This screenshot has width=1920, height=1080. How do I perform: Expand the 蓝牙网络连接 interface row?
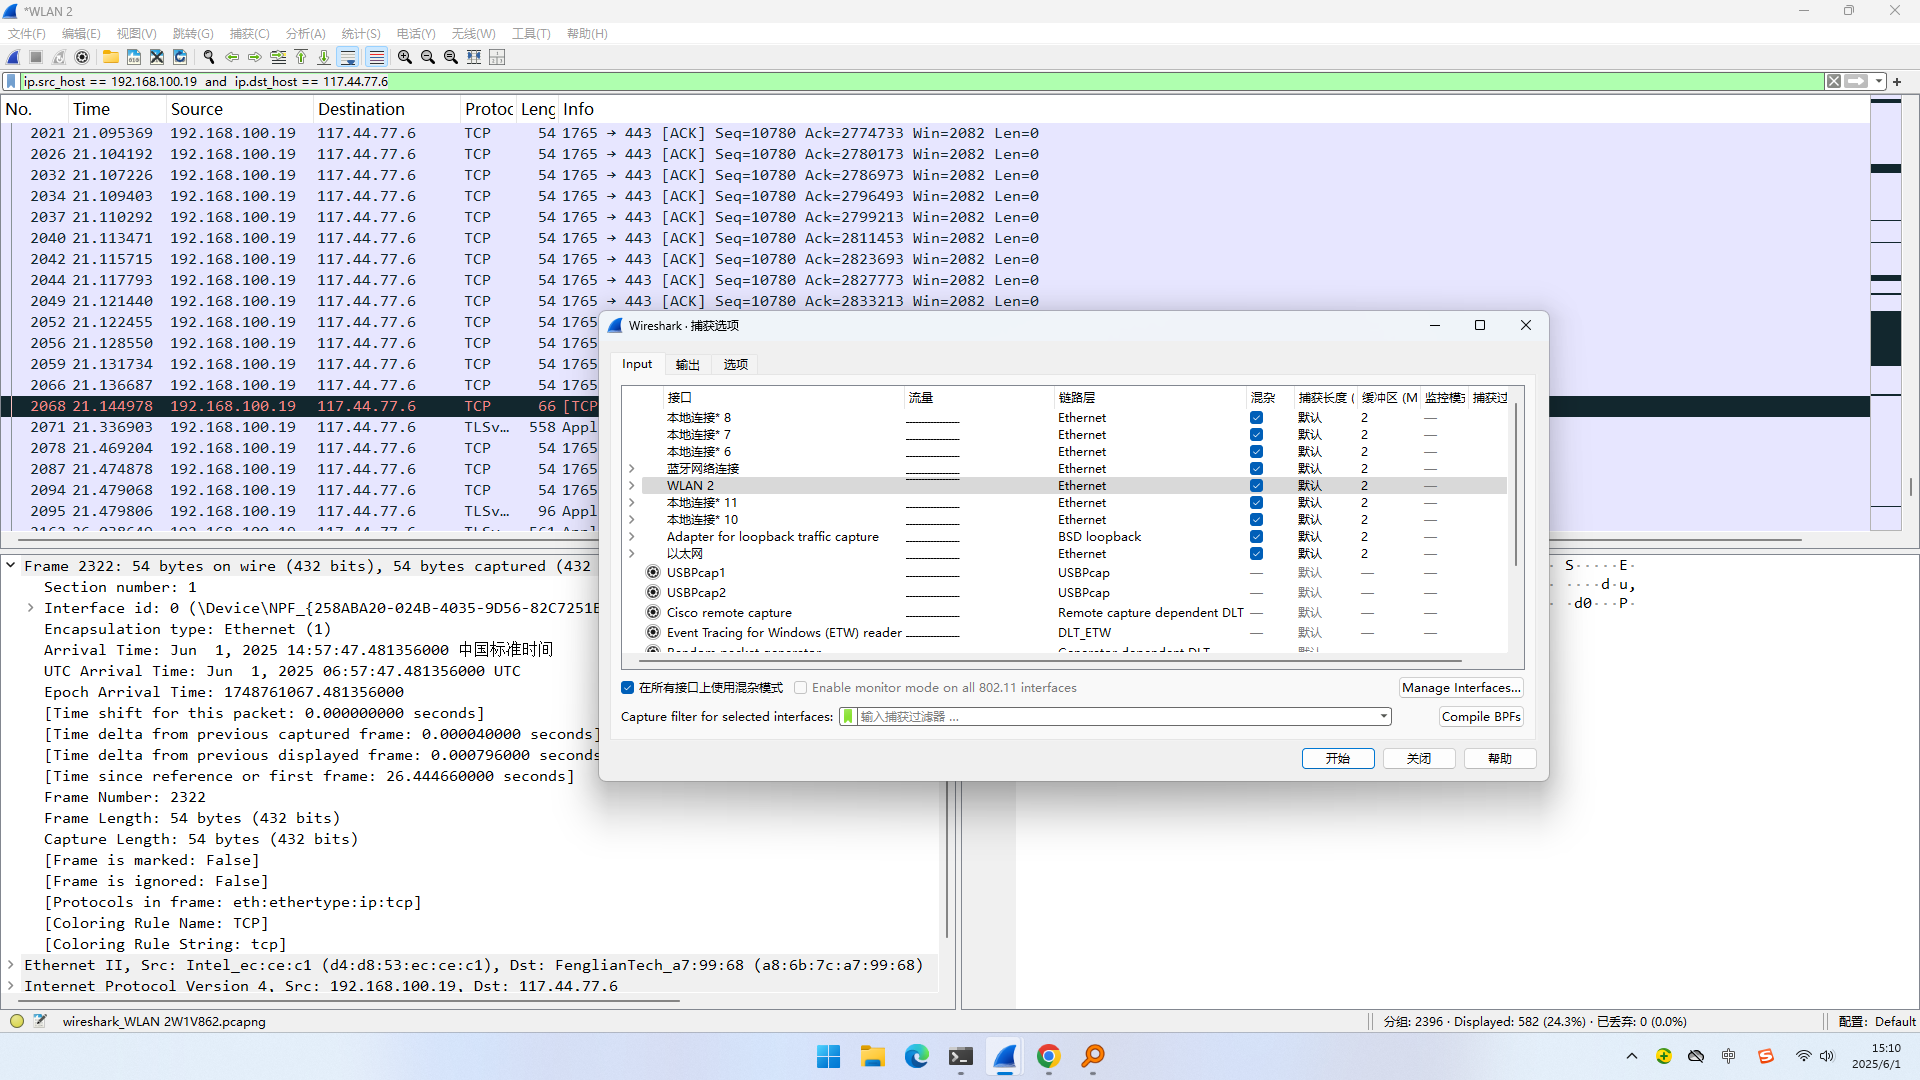click(632, 469)
